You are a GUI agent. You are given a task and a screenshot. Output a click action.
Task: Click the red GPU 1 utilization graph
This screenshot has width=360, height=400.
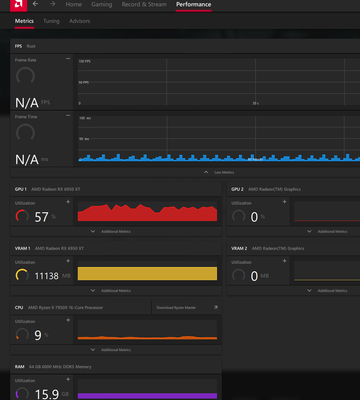tap(147, 212)
